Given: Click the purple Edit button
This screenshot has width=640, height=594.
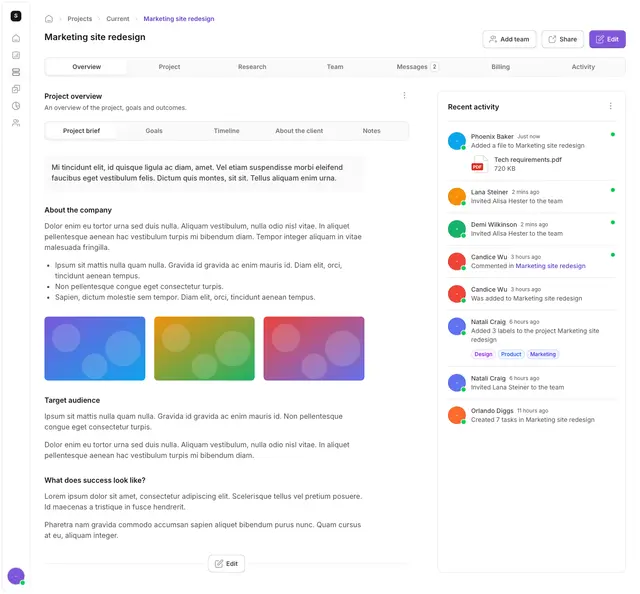Looking at the screenshot, I should 607,39.
